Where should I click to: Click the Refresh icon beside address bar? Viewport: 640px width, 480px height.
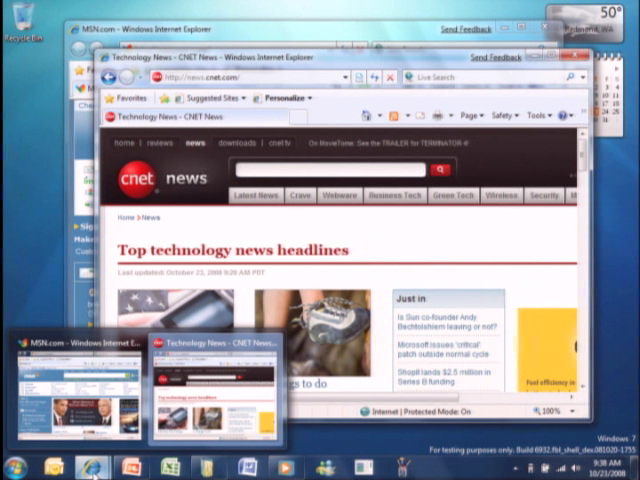click(x=374, y=77)
